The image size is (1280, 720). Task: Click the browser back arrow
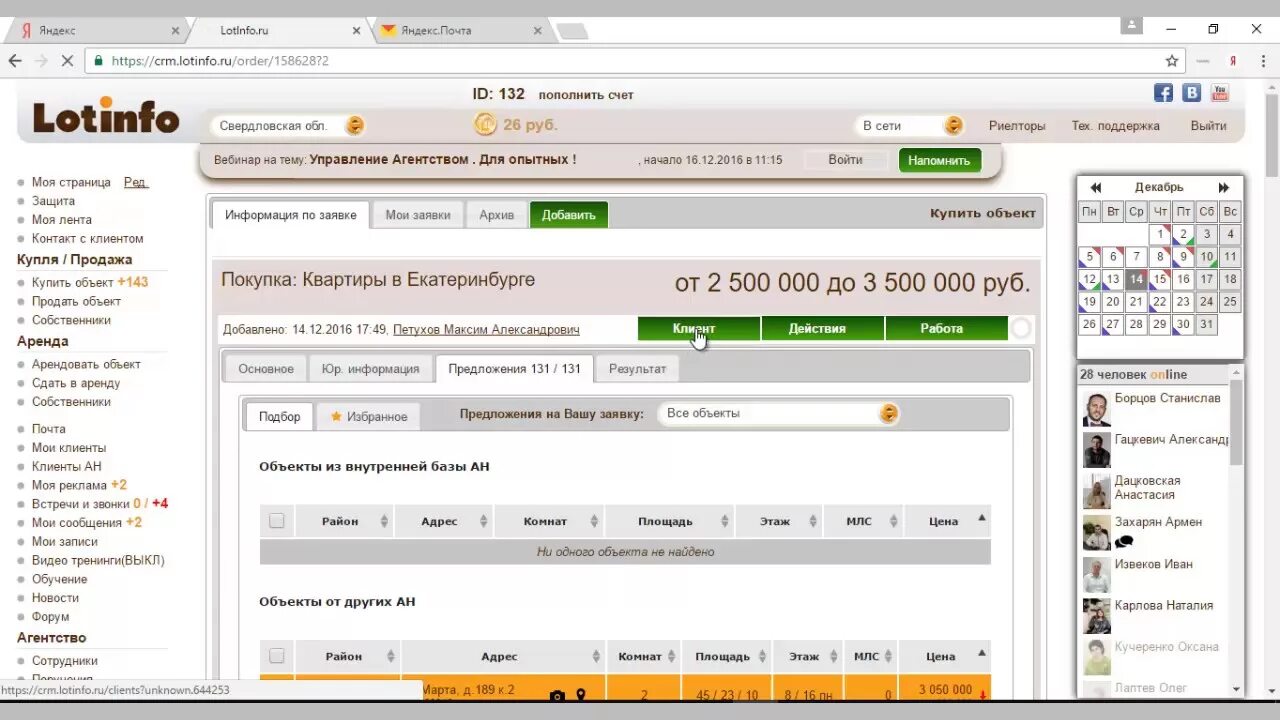coord(15,60)
